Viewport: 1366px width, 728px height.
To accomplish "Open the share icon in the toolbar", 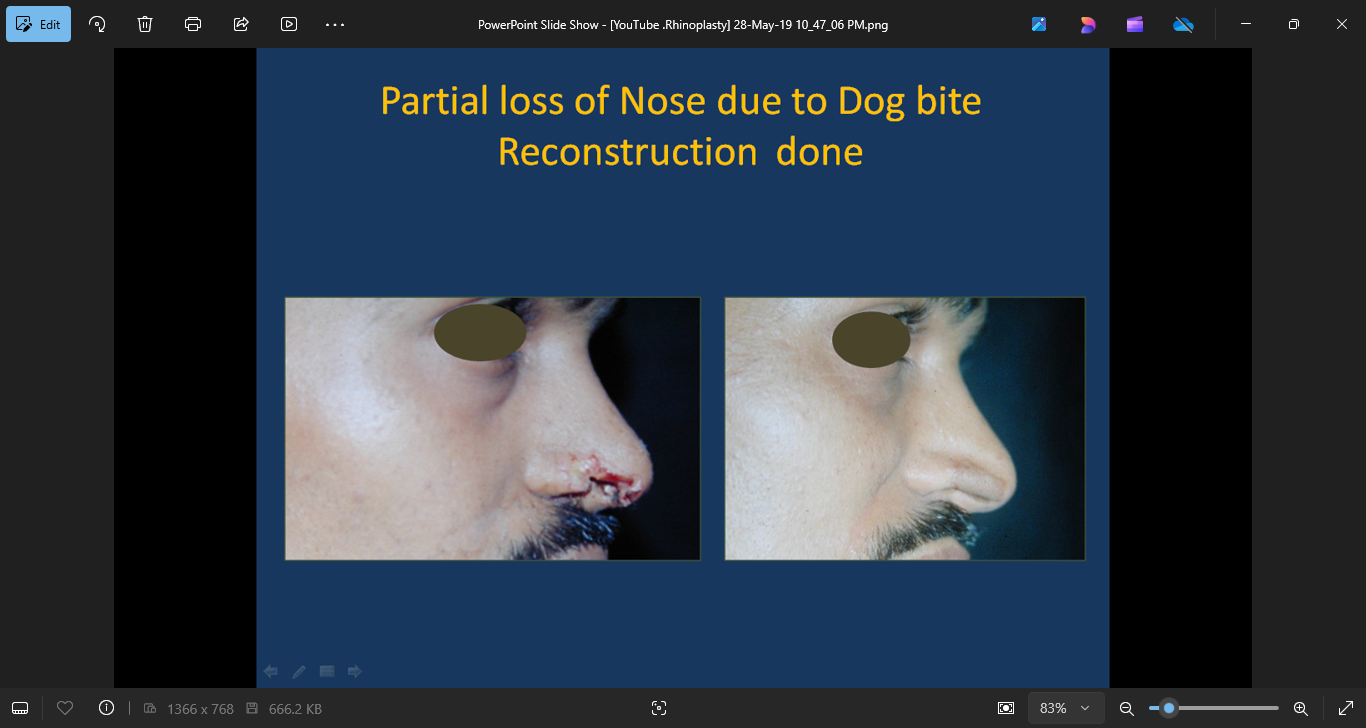I will point(241,24).
